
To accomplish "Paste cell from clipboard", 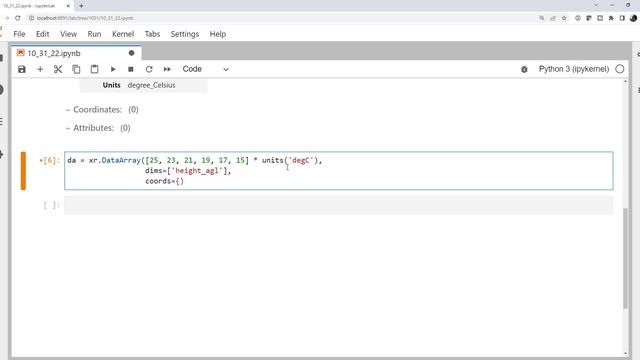I will 94,69.
